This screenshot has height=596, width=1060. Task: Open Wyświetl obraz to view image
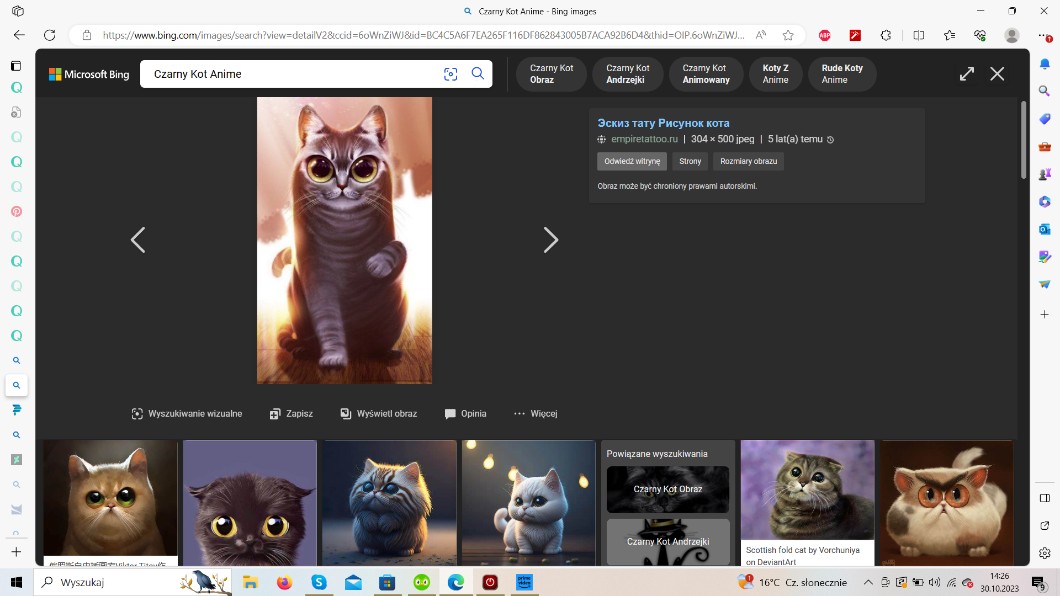[x=378, y=413]
